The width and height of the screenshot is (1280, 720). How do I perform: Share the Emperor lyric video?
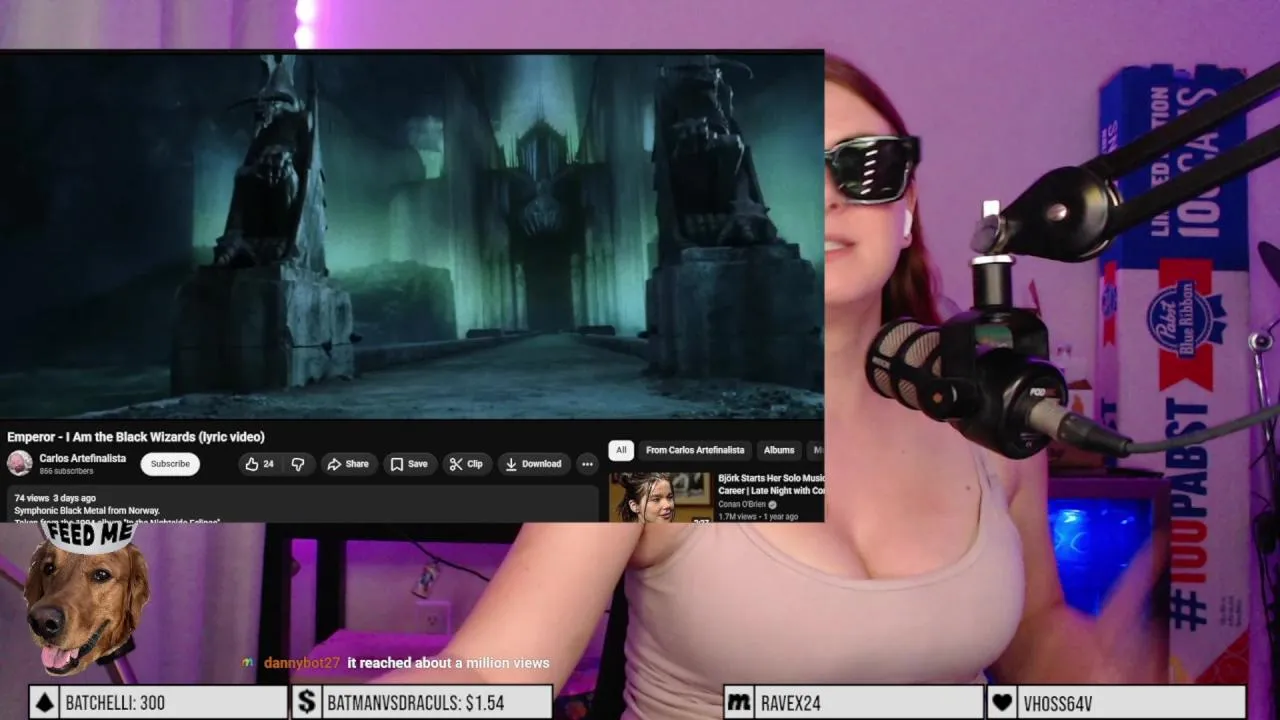coord(348,464)
